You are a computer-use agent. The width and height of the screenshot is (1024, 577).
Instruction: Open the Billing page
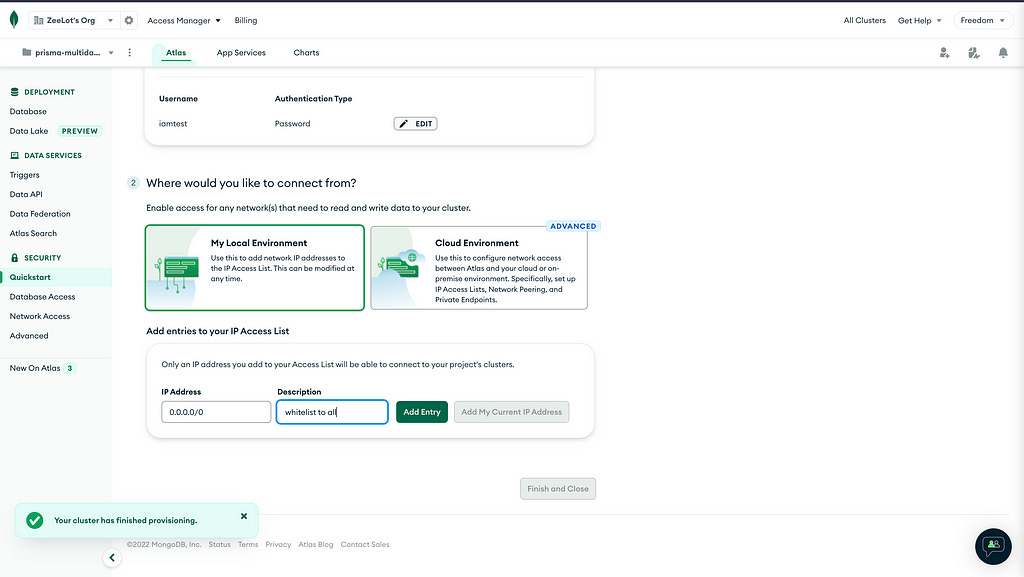(x=246, y=20)
